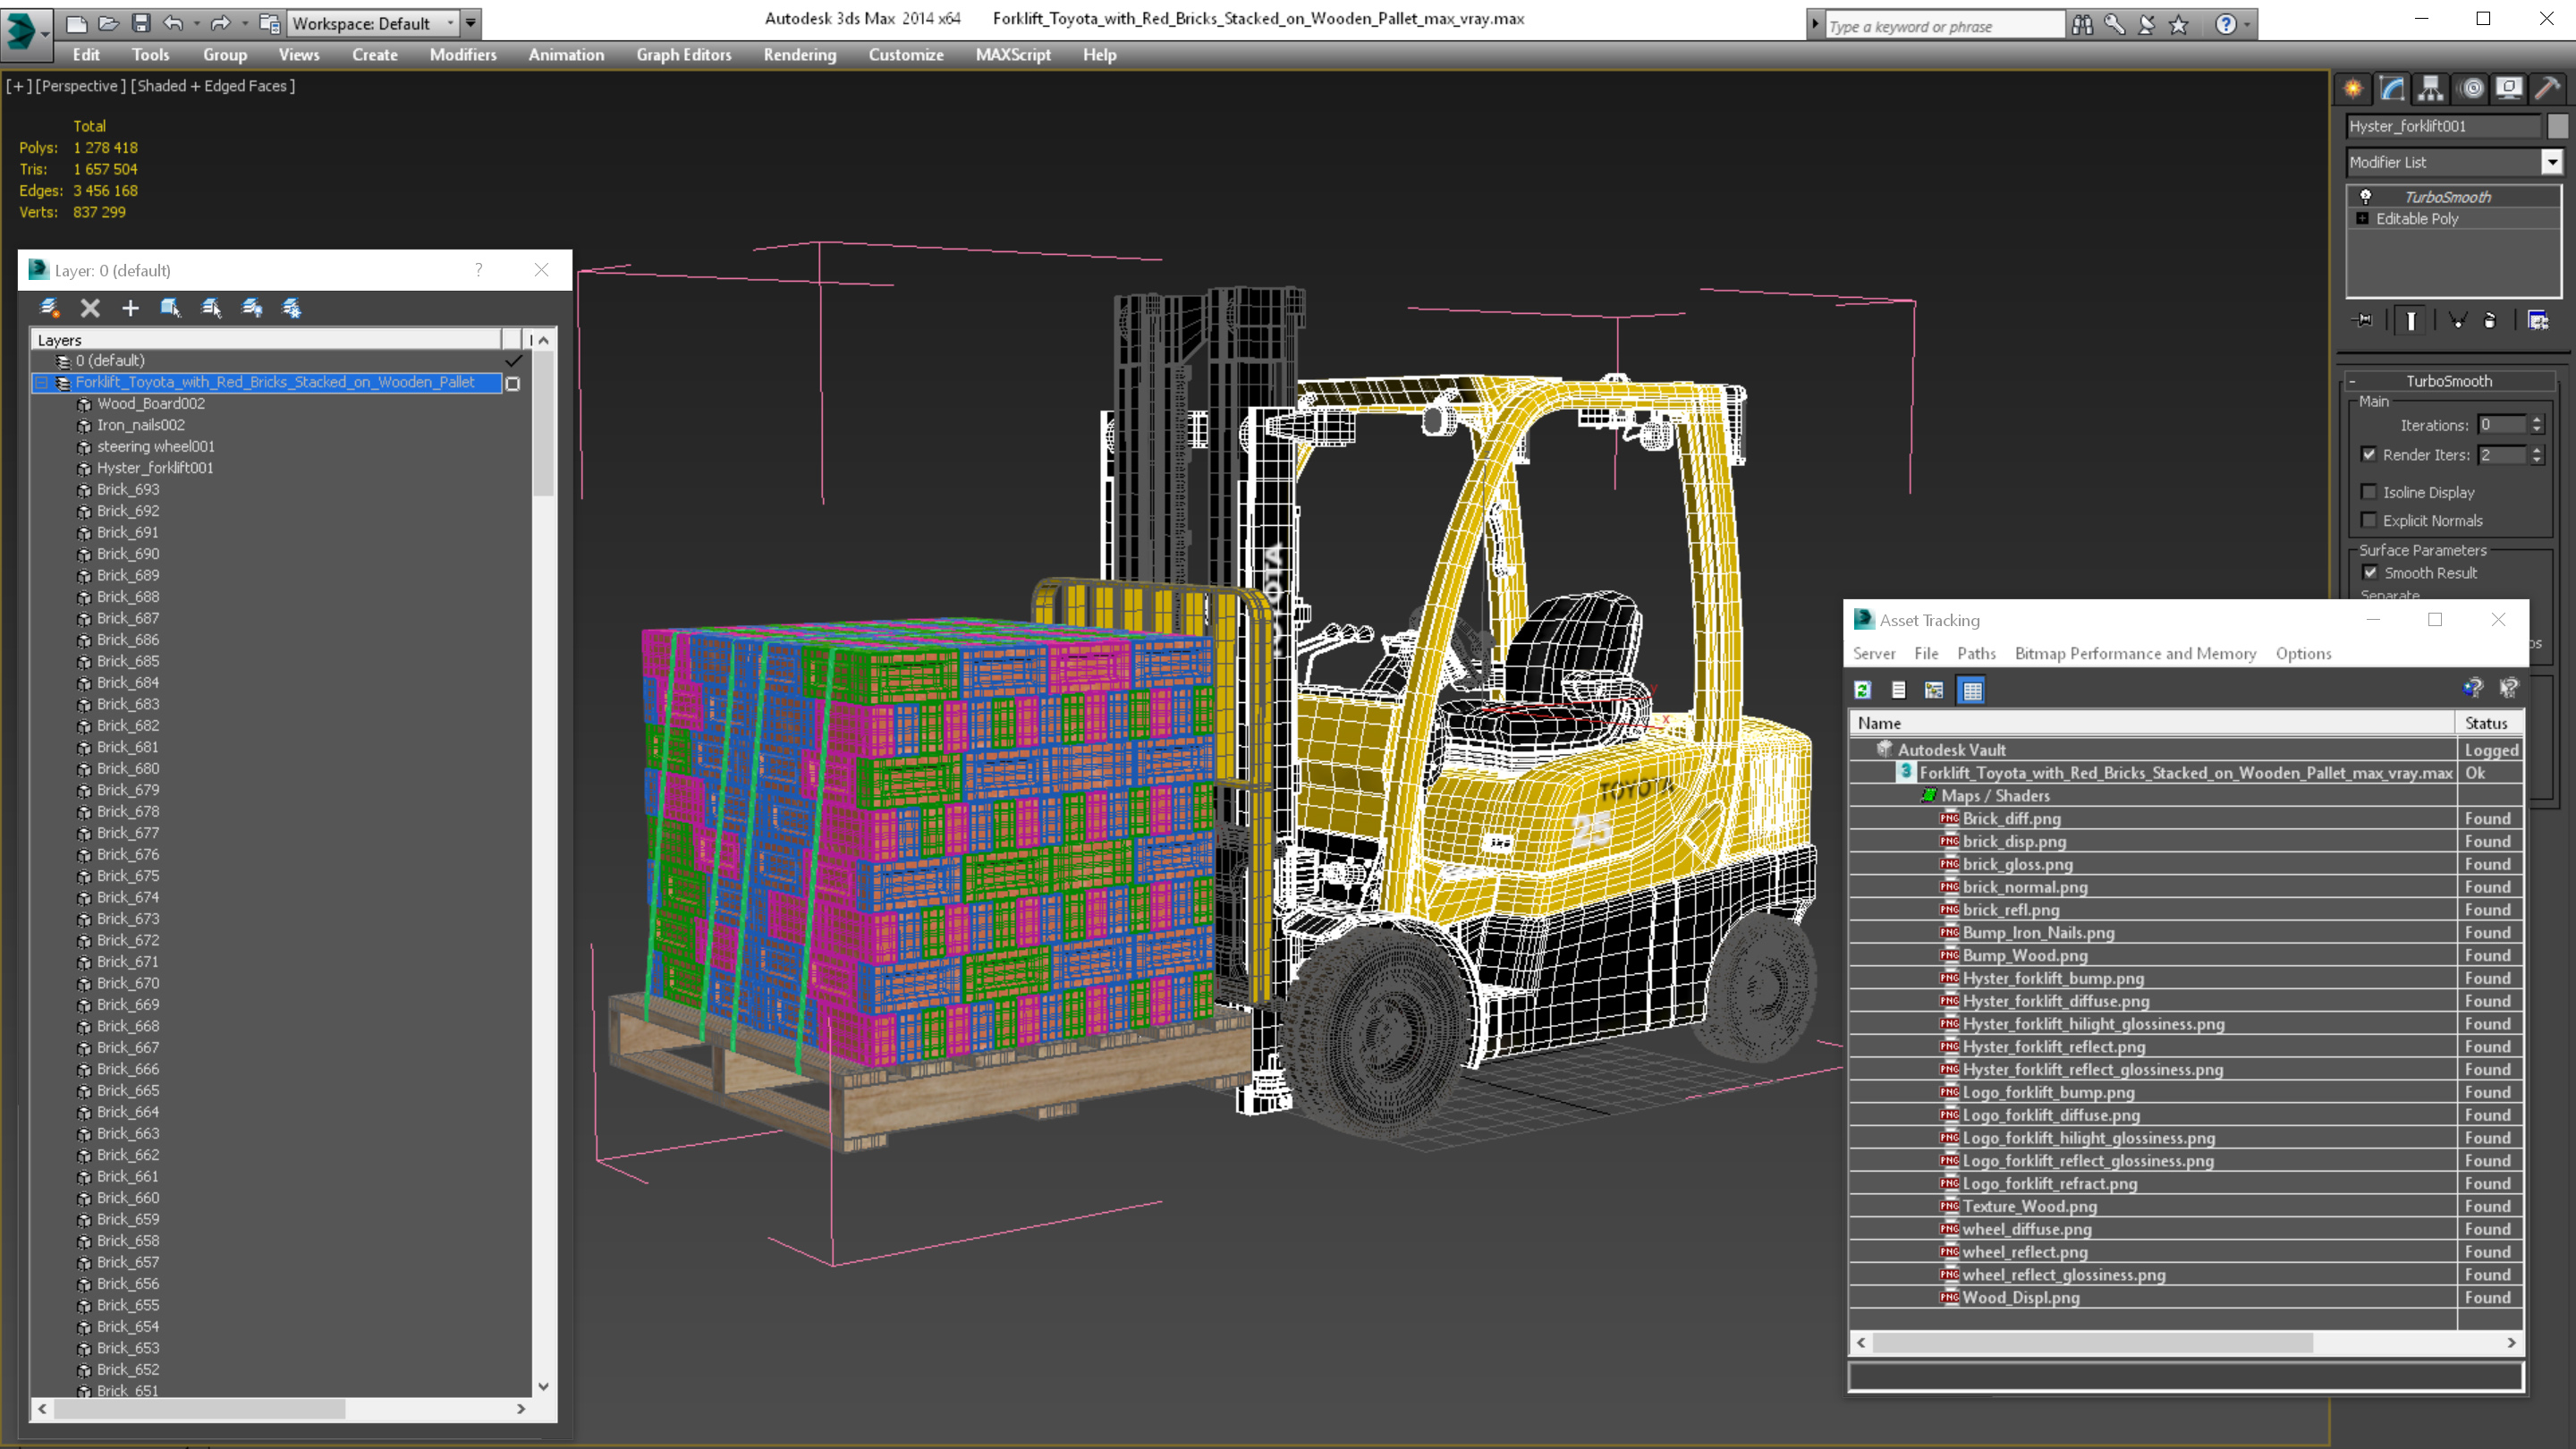Open the Modifiers menu
This screenshot has width=2576, height=1449.
pos(463,55)
